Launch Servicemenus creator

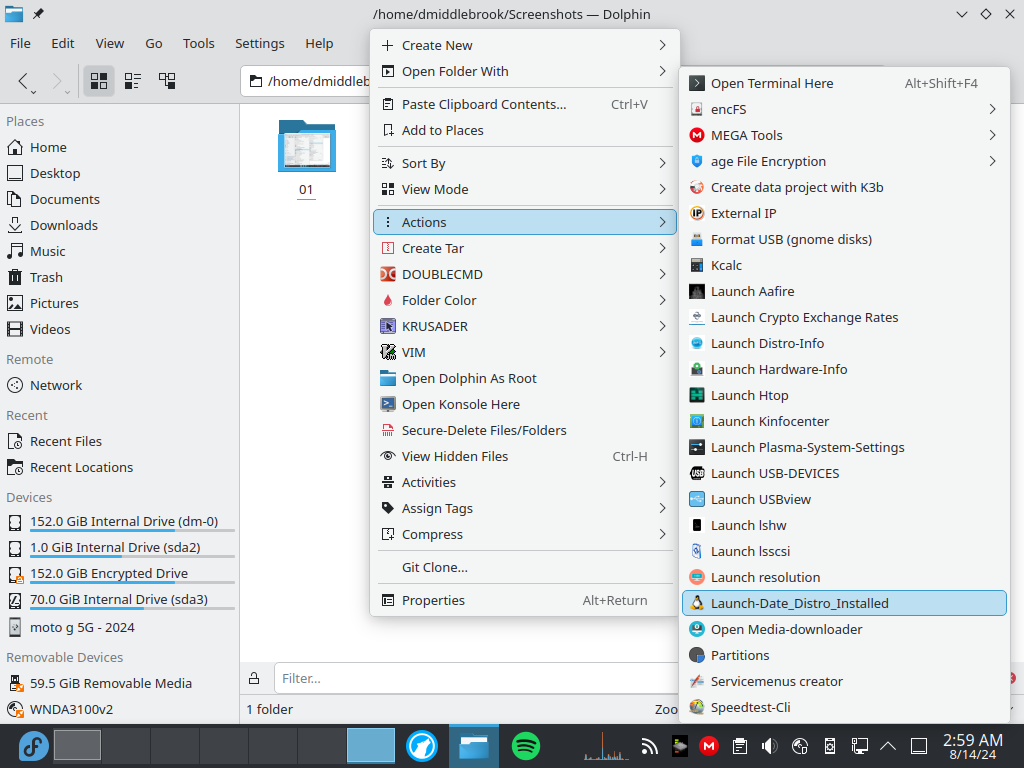(844, 681)
